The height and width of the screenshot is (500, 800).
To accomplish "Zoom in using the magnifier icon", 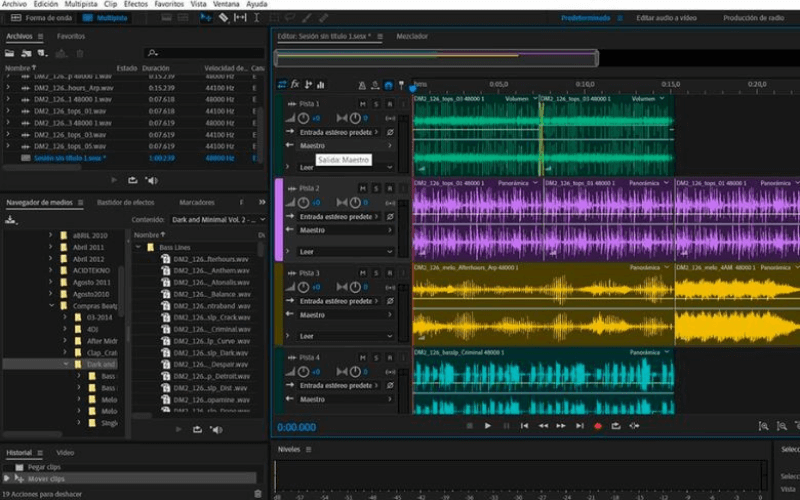I will coord(764,426).
